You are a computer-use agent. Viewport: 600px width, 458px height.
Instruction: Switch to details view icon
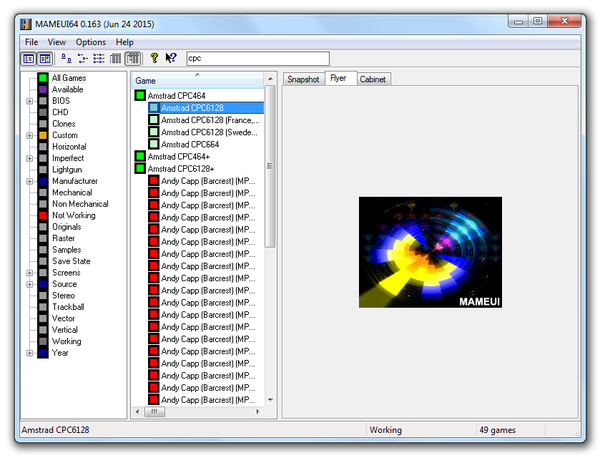tap(115, 59)
